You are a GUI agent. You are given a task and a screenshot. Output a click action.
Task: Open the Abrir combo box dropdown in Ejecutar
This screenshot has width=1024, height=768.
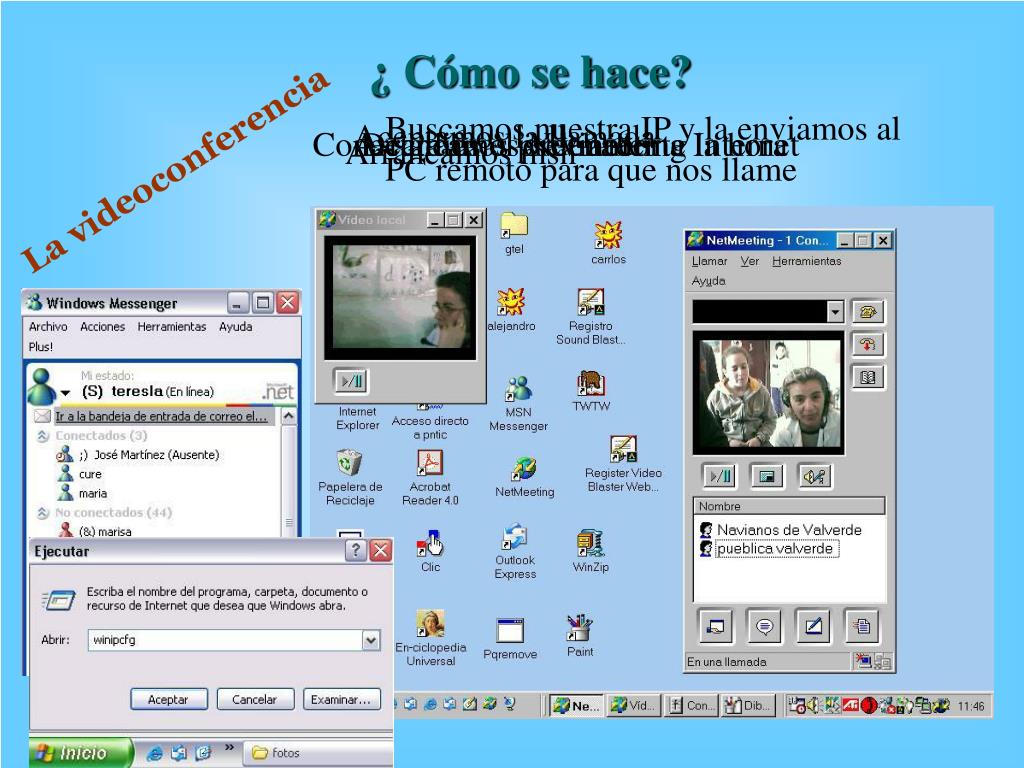[371, 640]
